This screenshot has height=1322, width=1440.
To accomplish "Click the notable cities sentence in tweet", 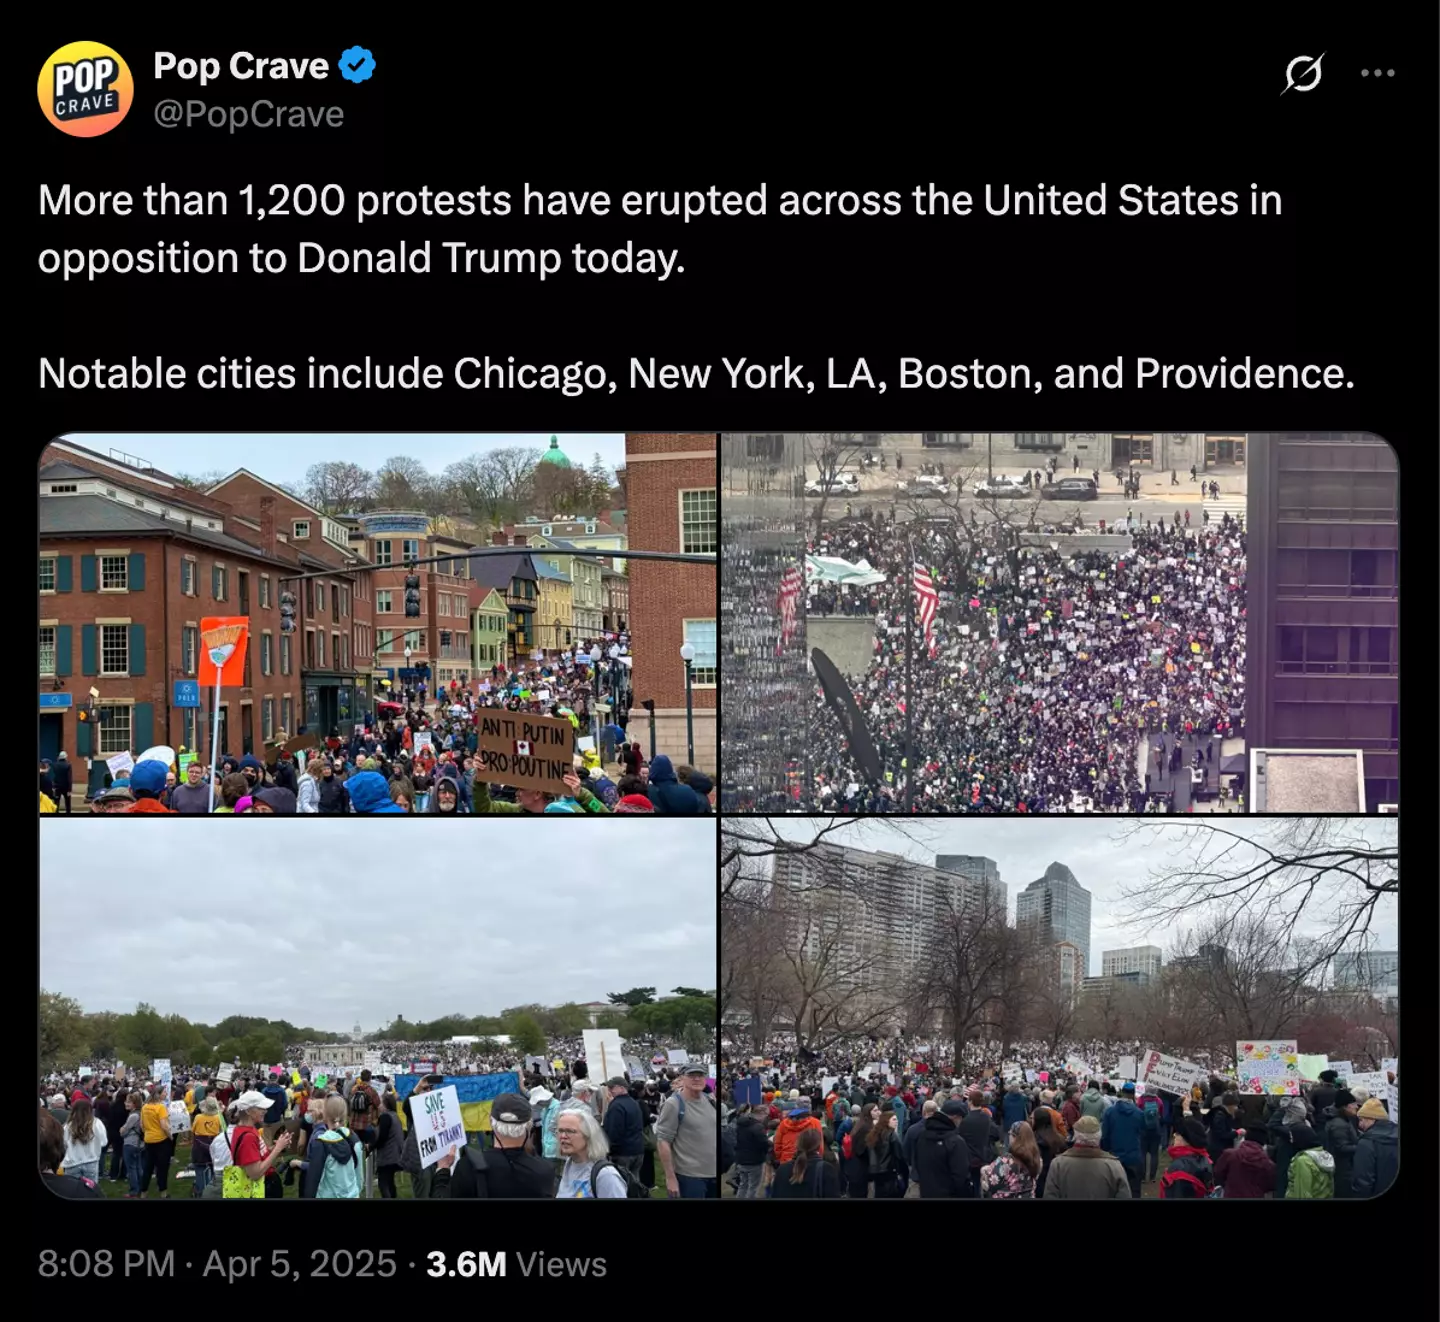I will tap(696, 374).
